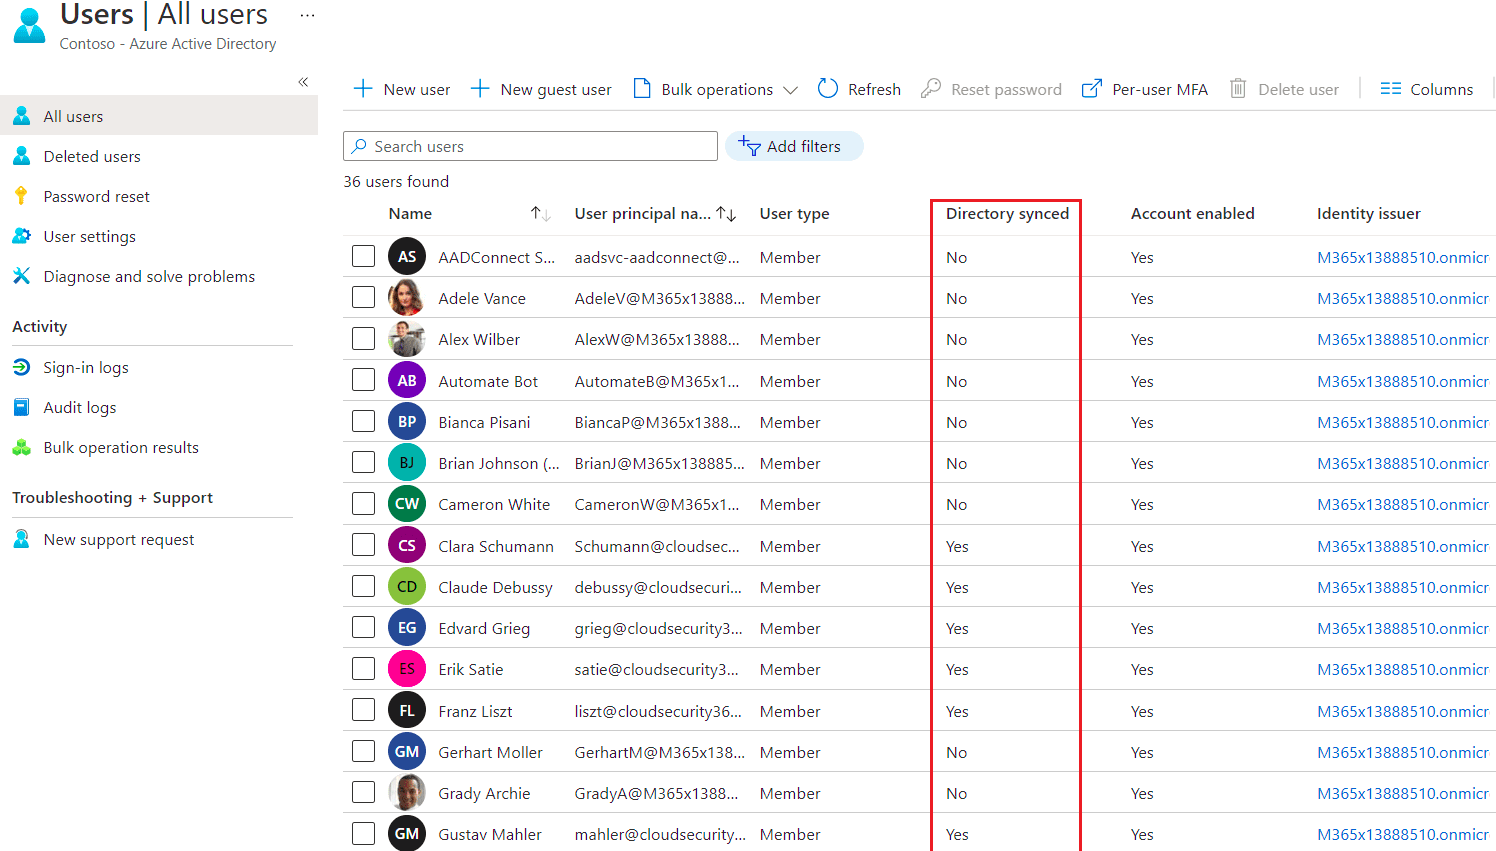Check the Cameron White row checkbox

pos(363,504)
